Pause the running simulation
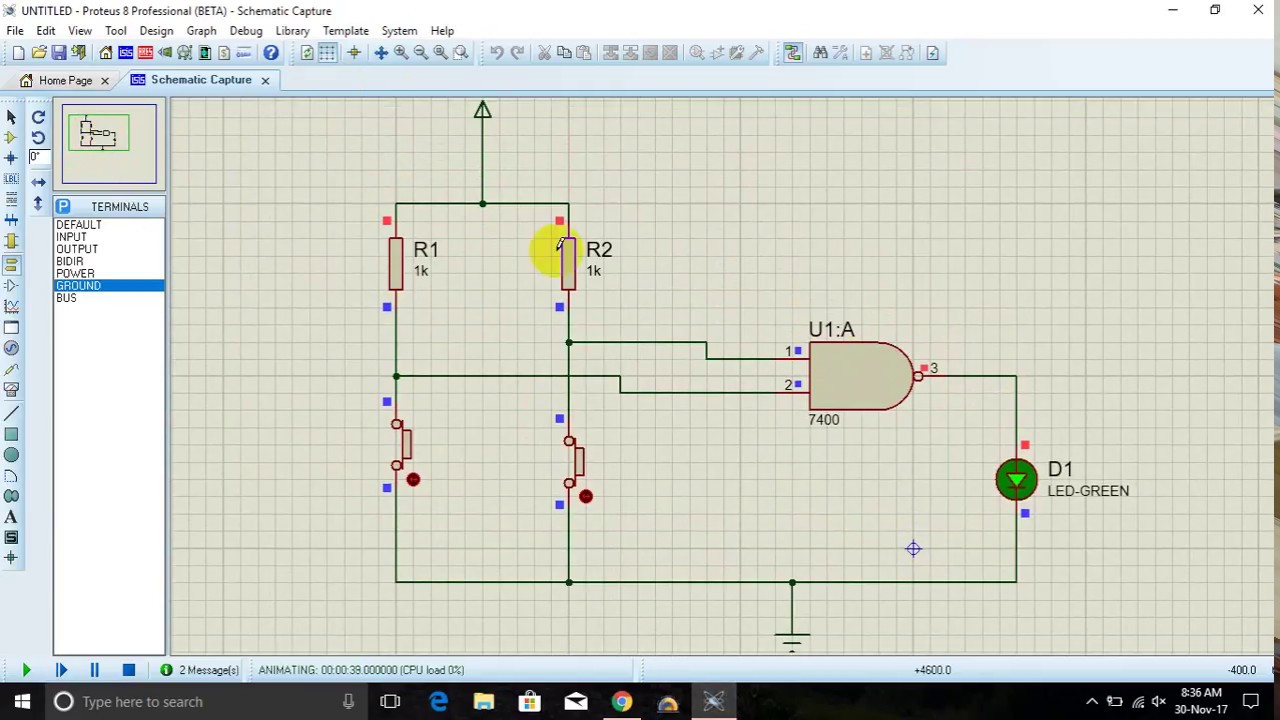 (94, 670)
